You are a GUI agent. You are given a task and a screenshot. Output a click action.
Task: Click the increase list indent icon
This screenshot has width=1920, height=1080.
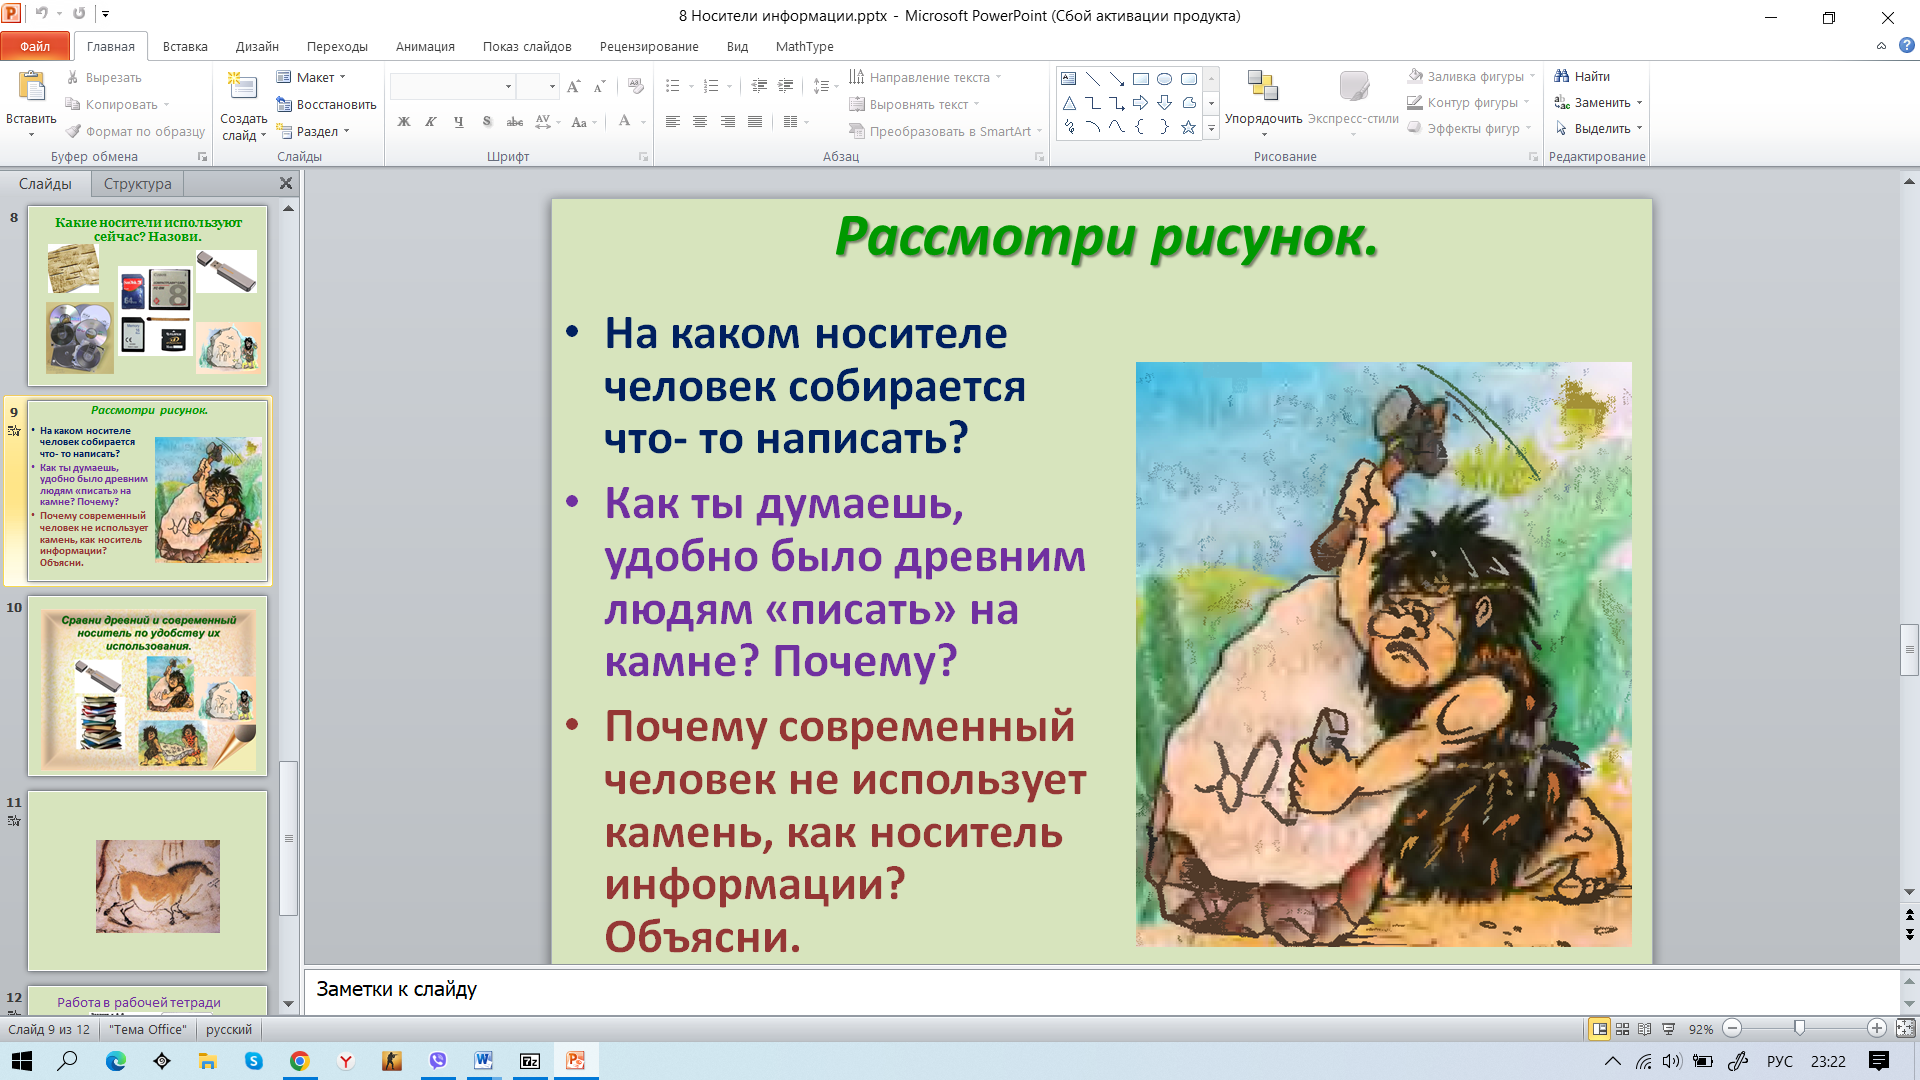[x=785, y=86]
